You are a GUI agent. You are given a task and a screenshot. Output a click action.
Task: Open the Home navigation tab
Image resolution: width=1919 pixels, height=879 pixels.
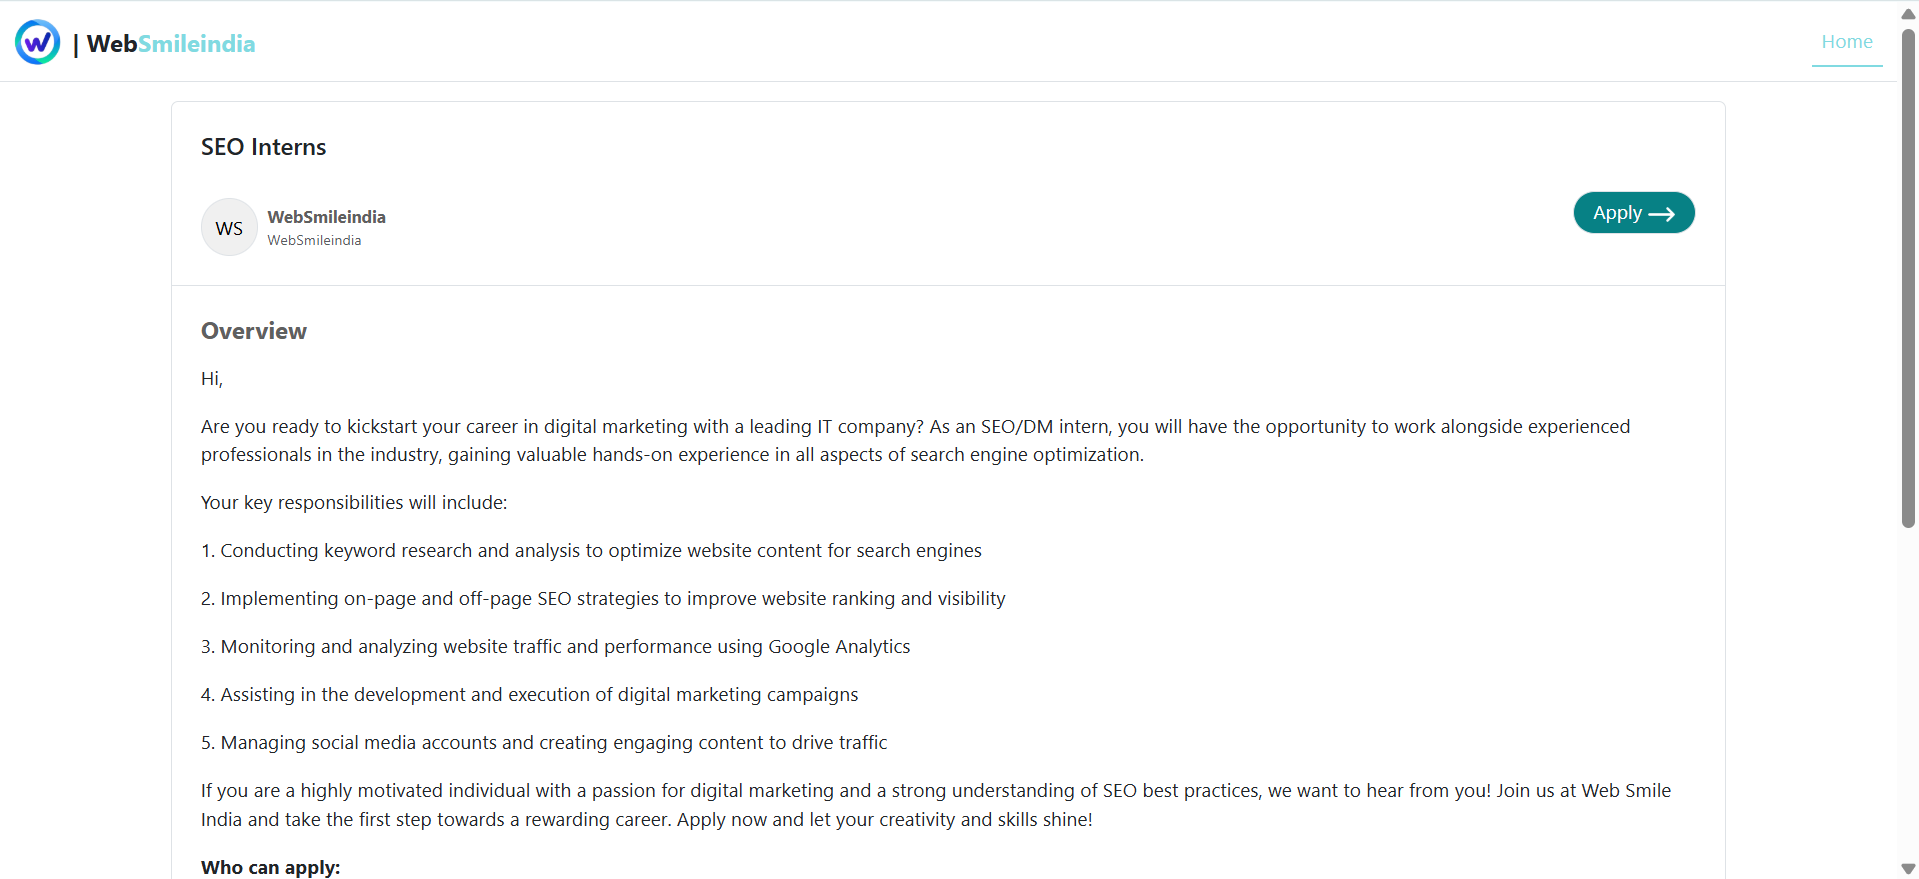tap(1846, 42)
